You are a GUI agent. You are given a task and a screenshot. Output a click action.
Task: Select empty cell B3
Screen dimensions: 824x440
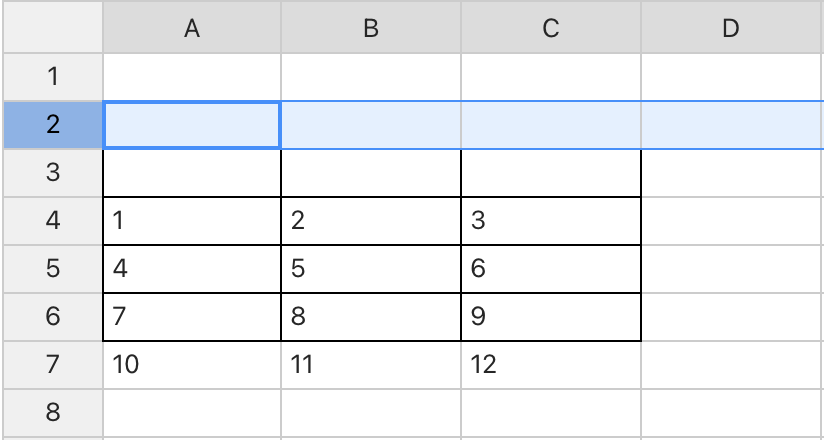tap(371, 173)
